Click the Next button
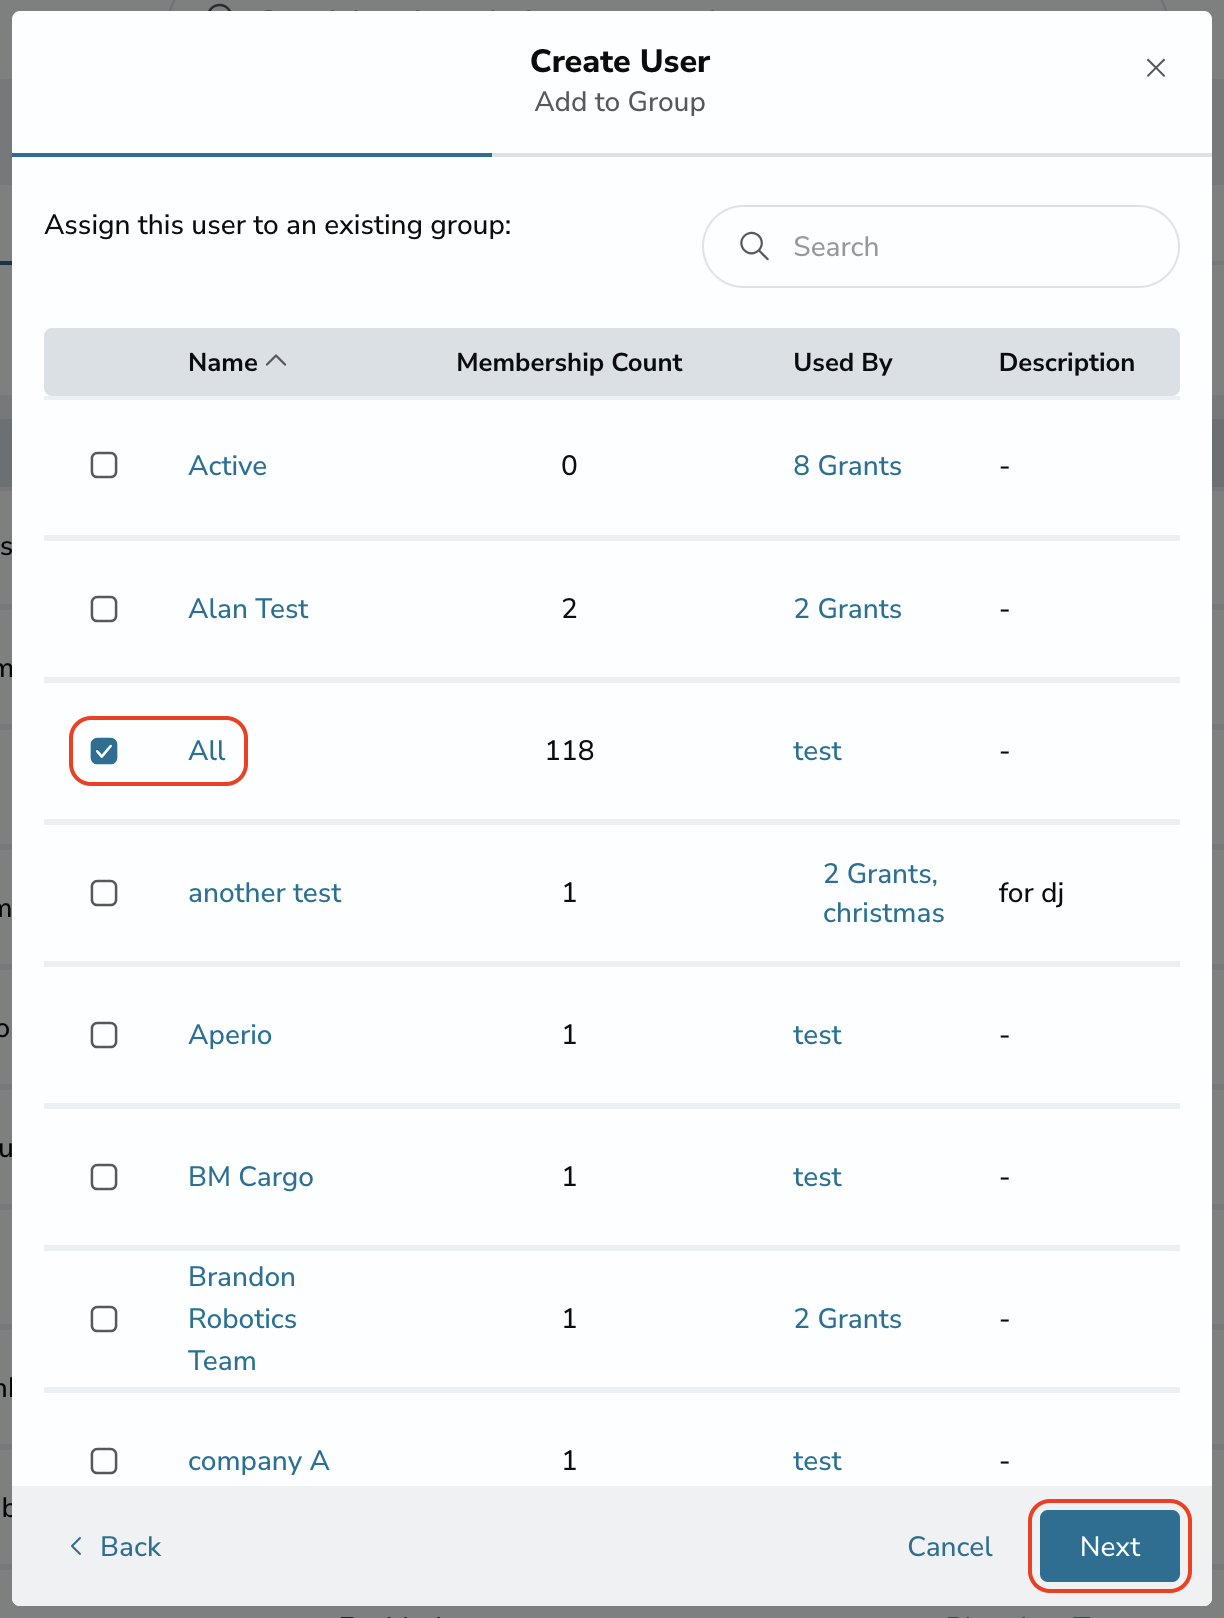The image size is (1224, 1618). tap(1110, 1546)
